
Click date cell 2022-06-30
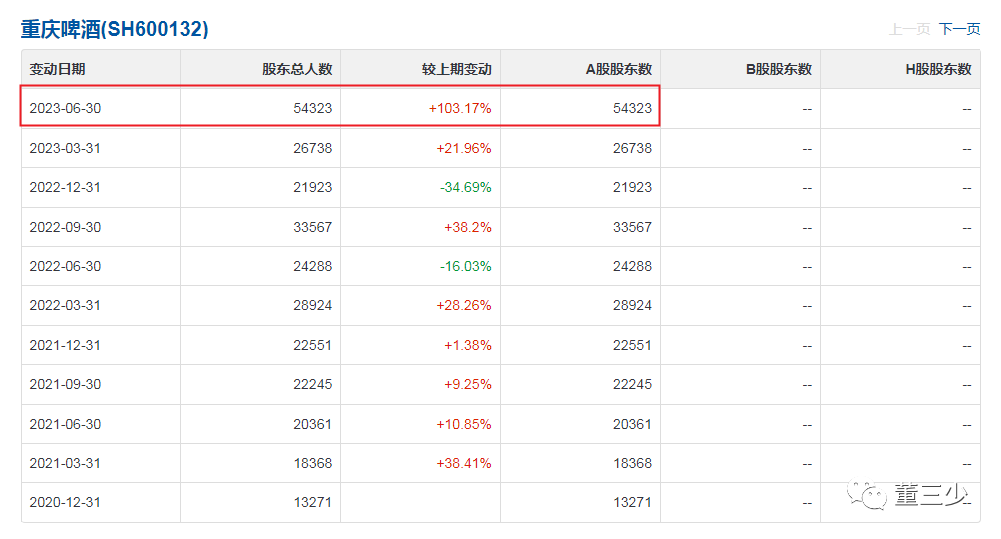click(x=65, y=266)
